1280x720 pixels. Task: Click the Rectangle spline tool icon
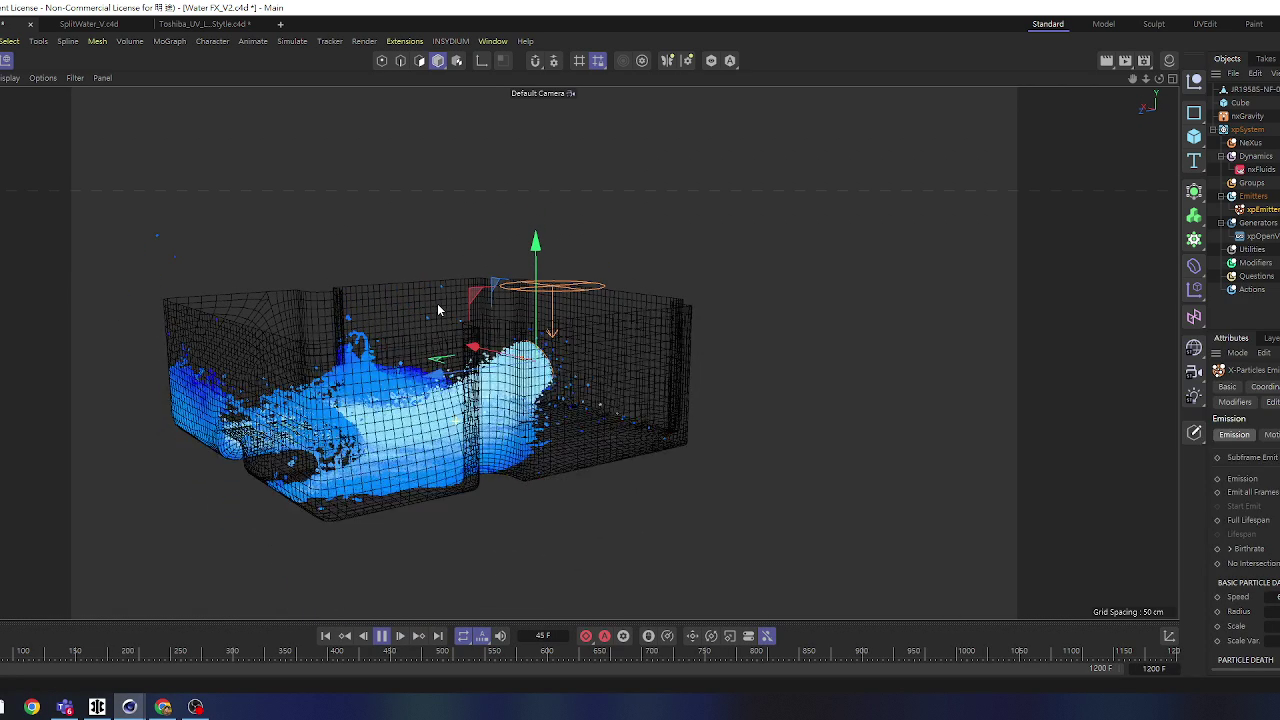tap(1194, 113)
